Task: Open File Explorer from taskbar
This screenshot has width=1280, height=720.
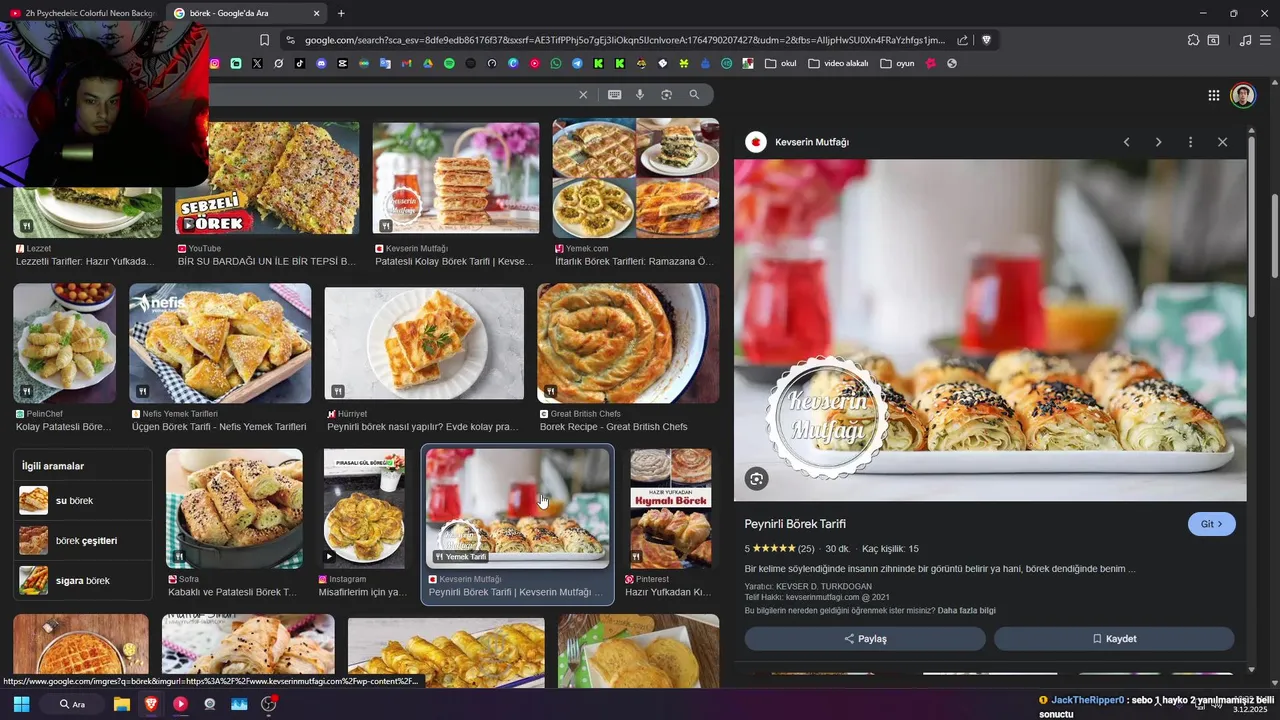Action: coord(121,704)
